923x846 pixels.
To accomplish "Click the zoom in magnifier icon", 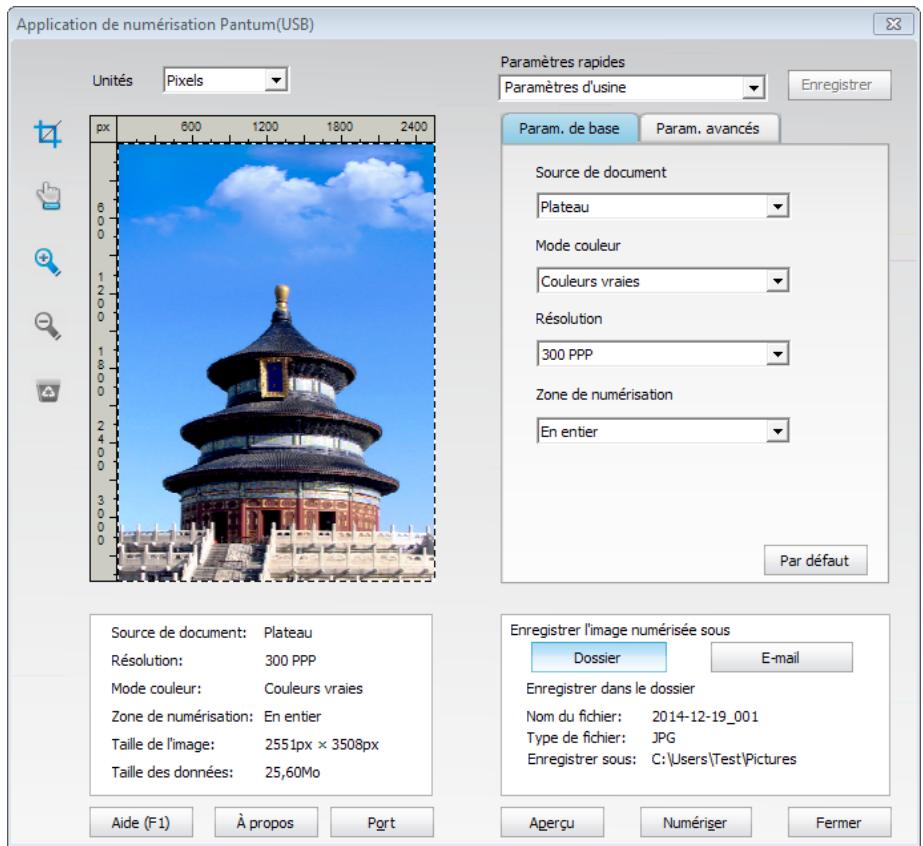I will pyautogui.click(x=48, y=260).
